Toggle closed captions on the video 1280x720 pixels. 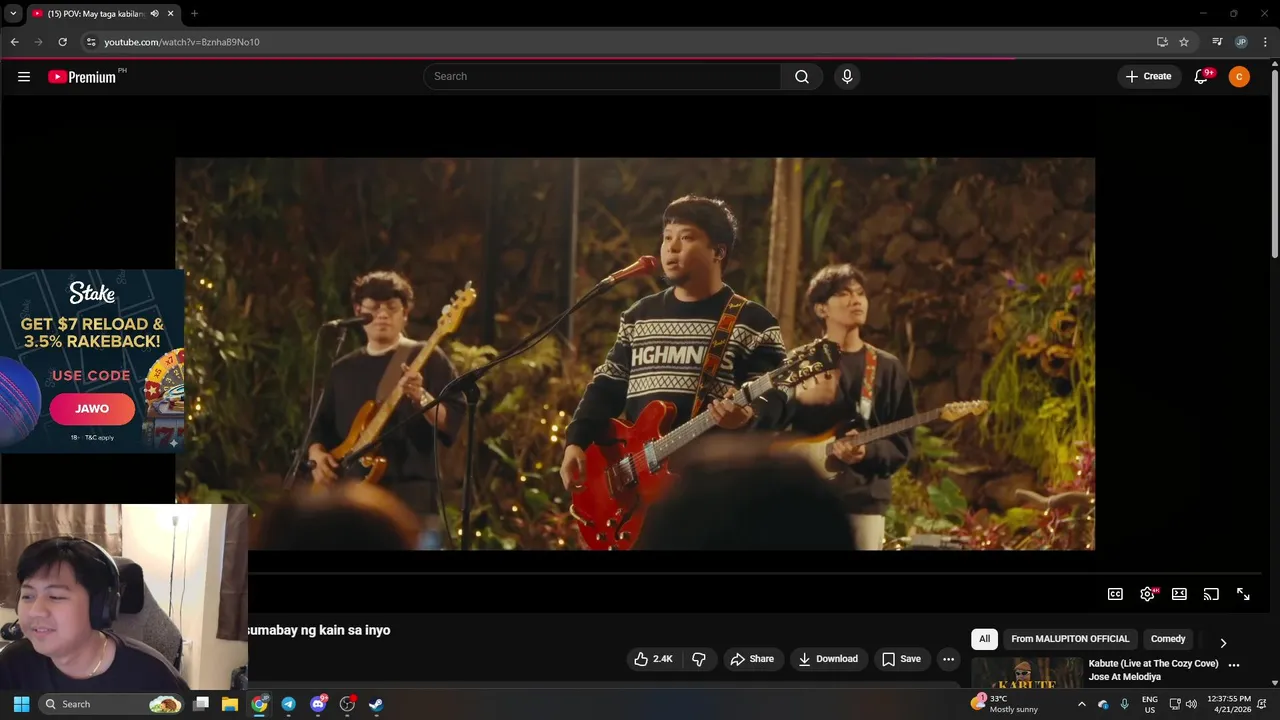(1115, 594)
